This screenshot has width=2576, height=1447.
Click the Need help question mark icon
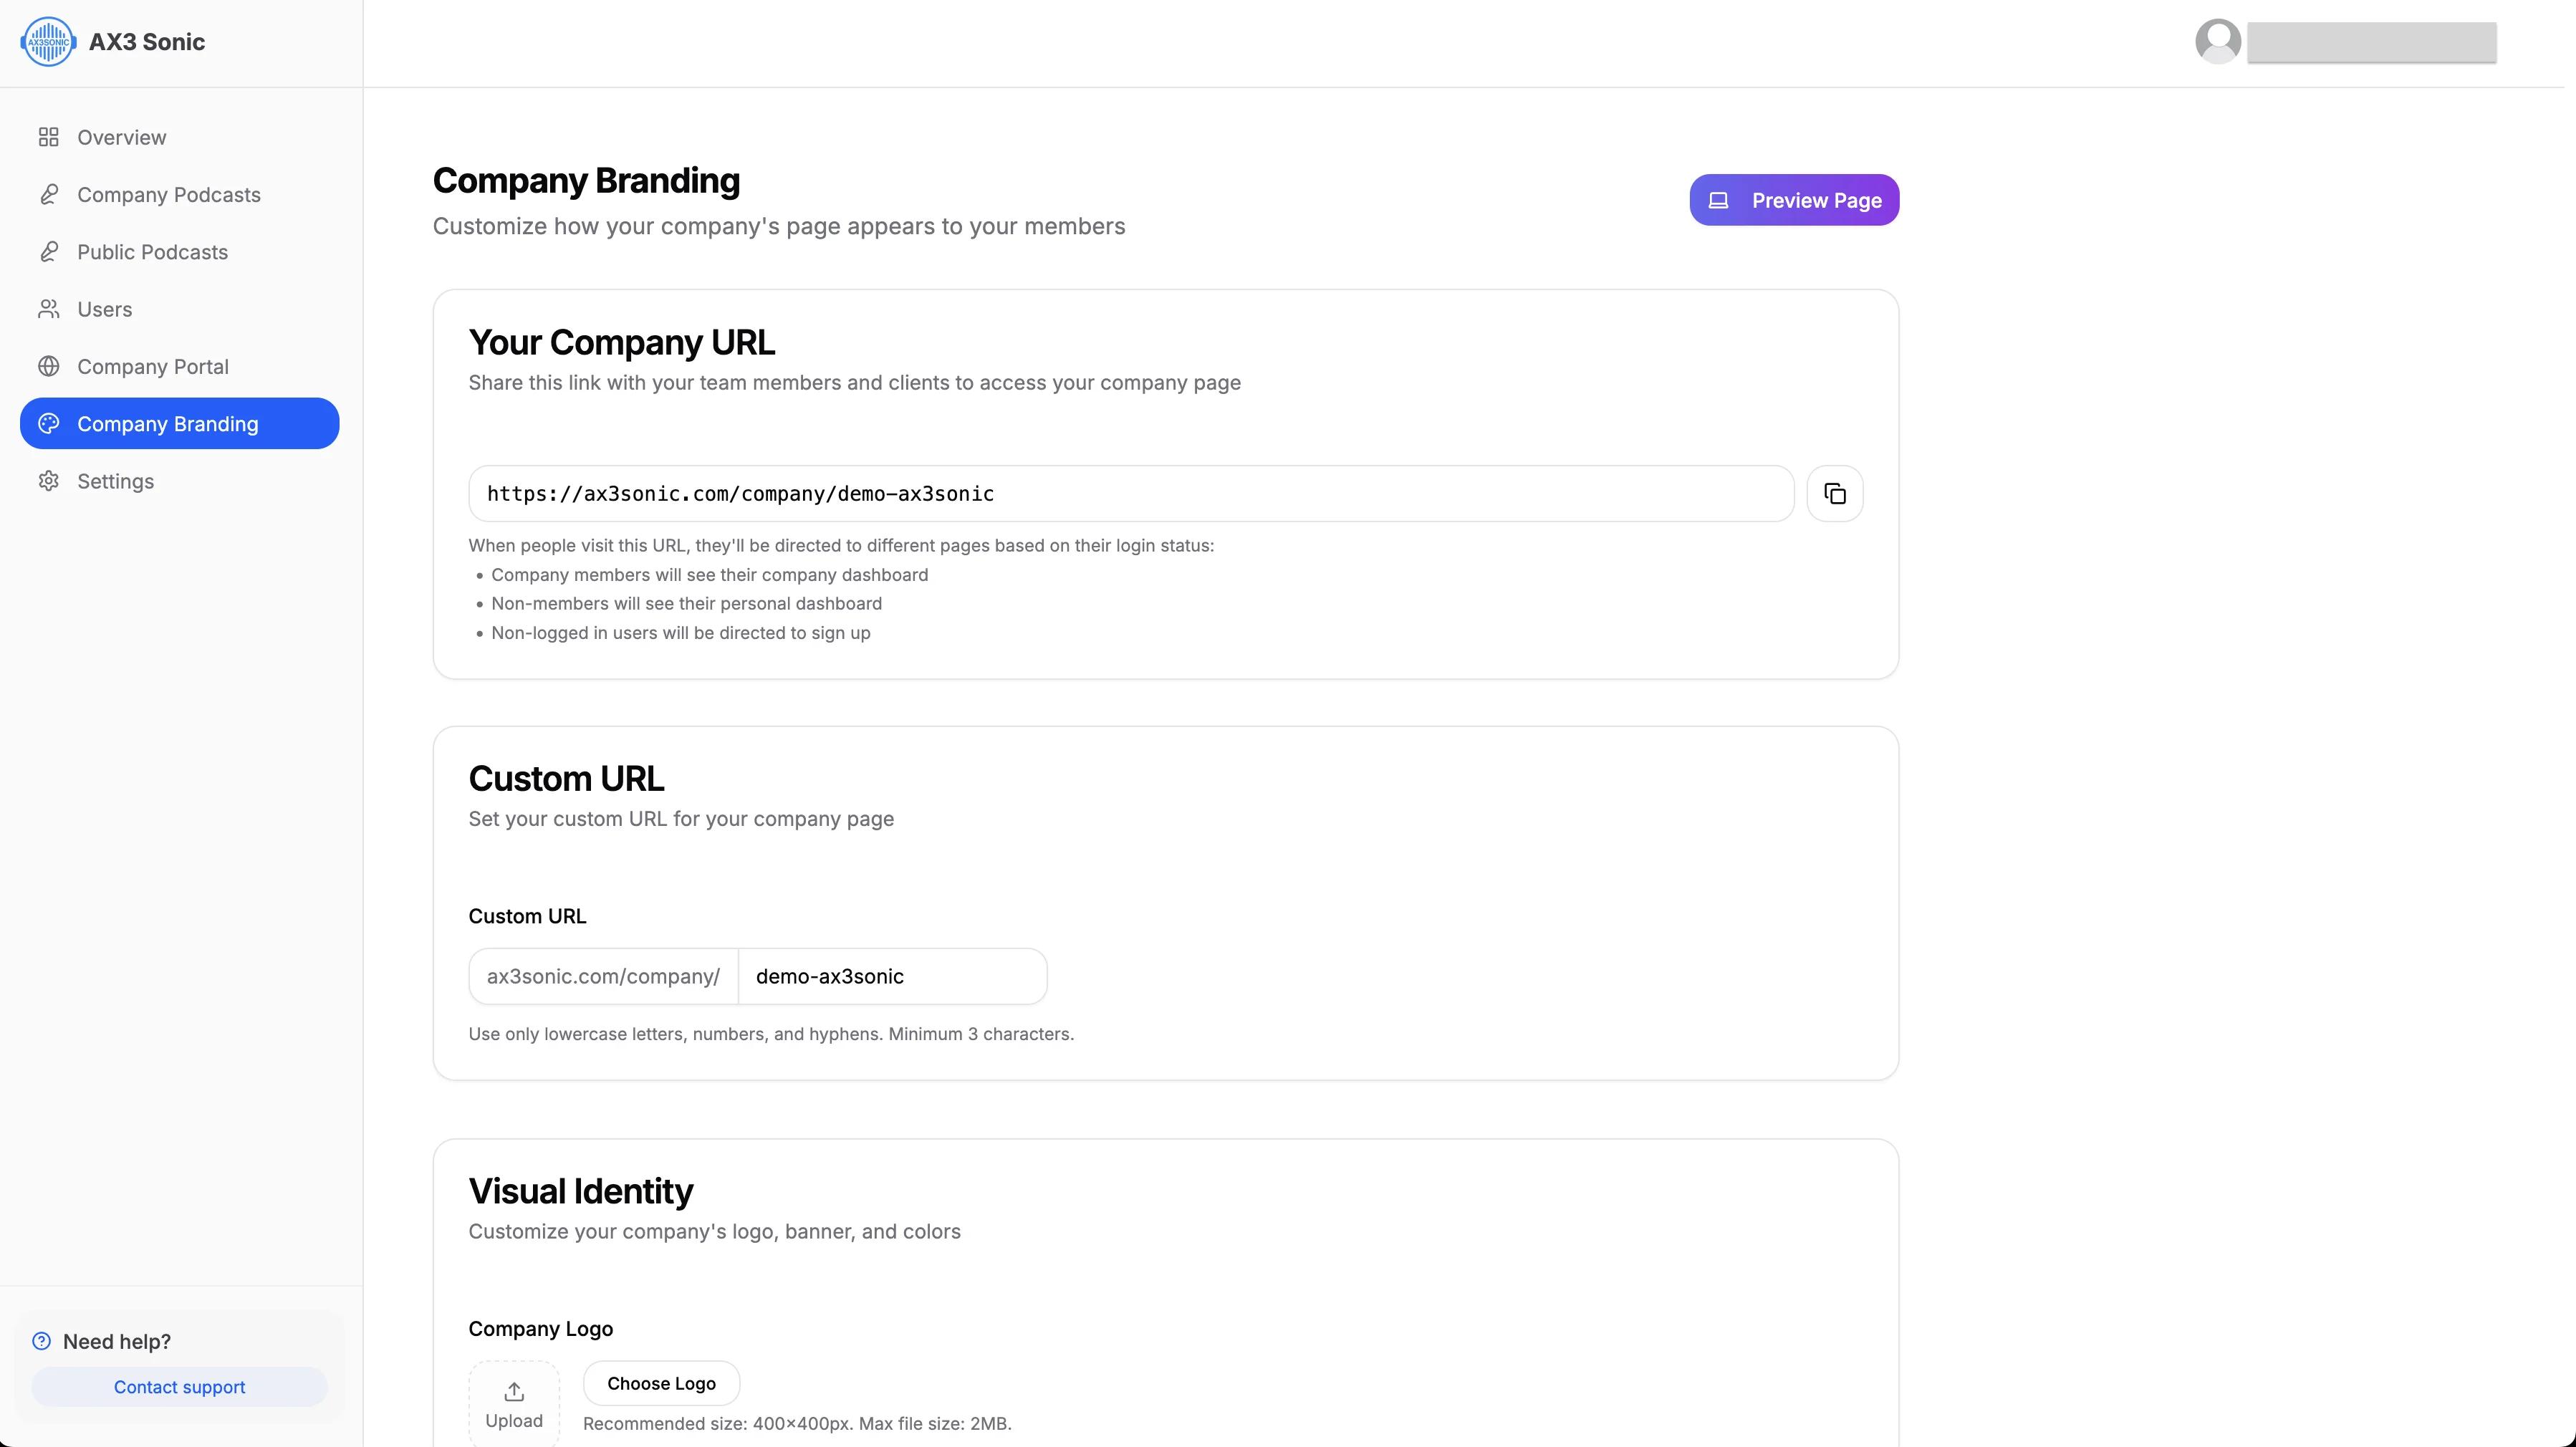point(41,1341)
